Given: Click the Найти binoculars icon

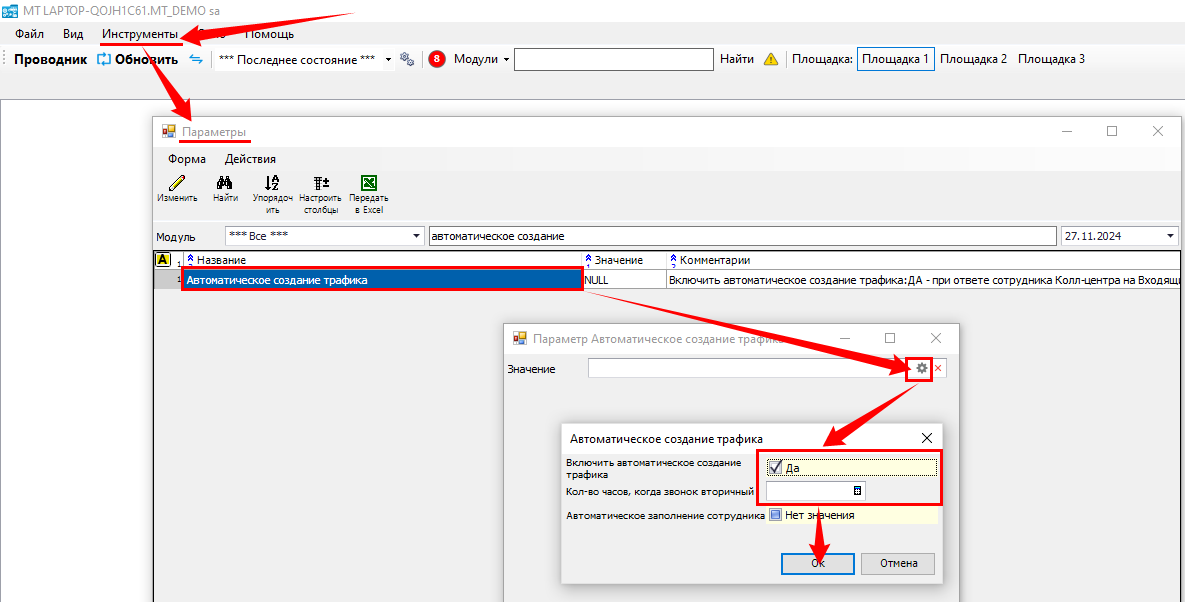Looking at the screenshot, I should (x=225, y=184).
